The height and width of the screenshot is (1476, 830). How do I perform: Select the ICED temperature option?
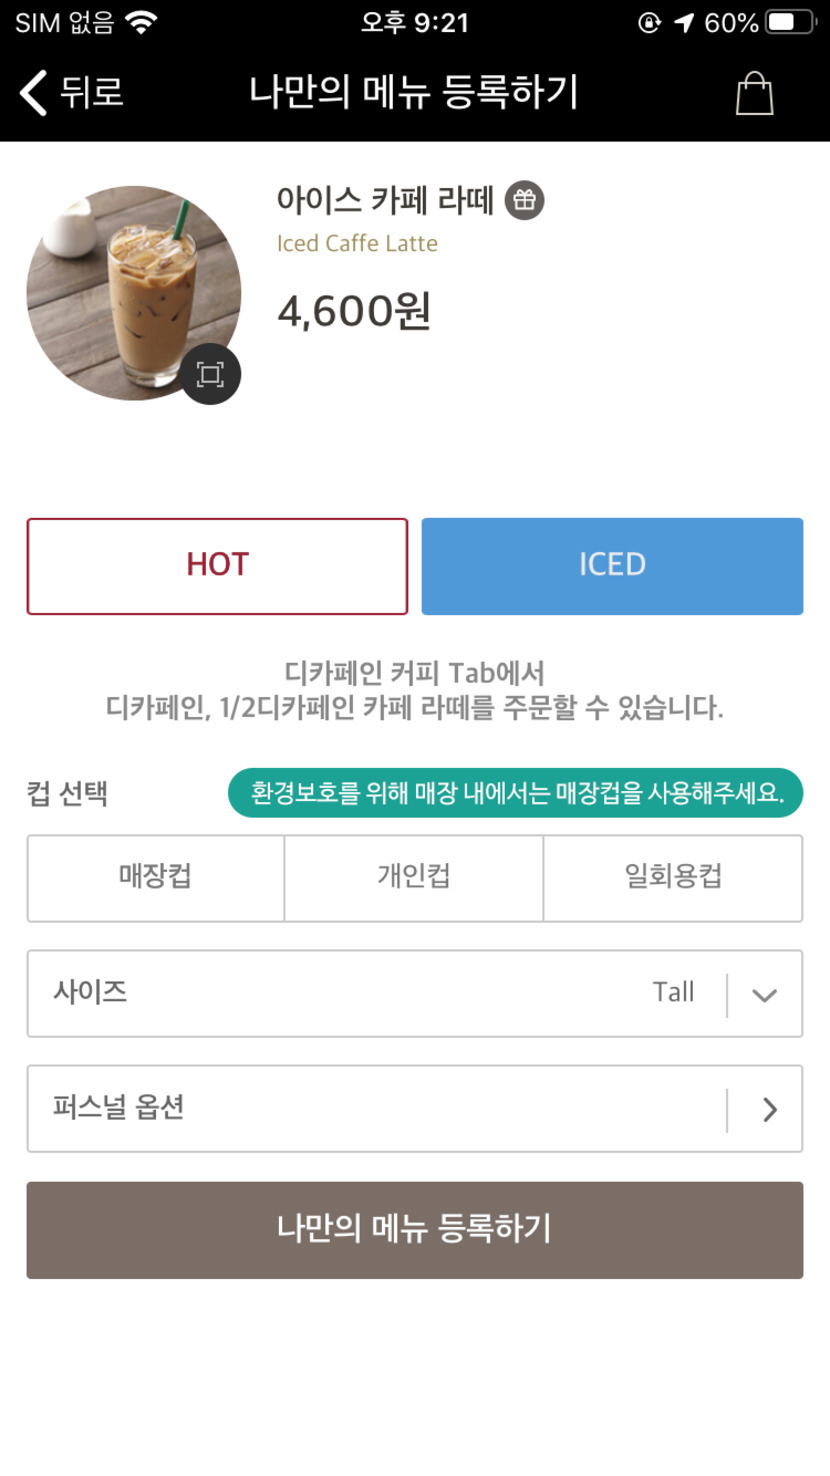coord(612,566)
